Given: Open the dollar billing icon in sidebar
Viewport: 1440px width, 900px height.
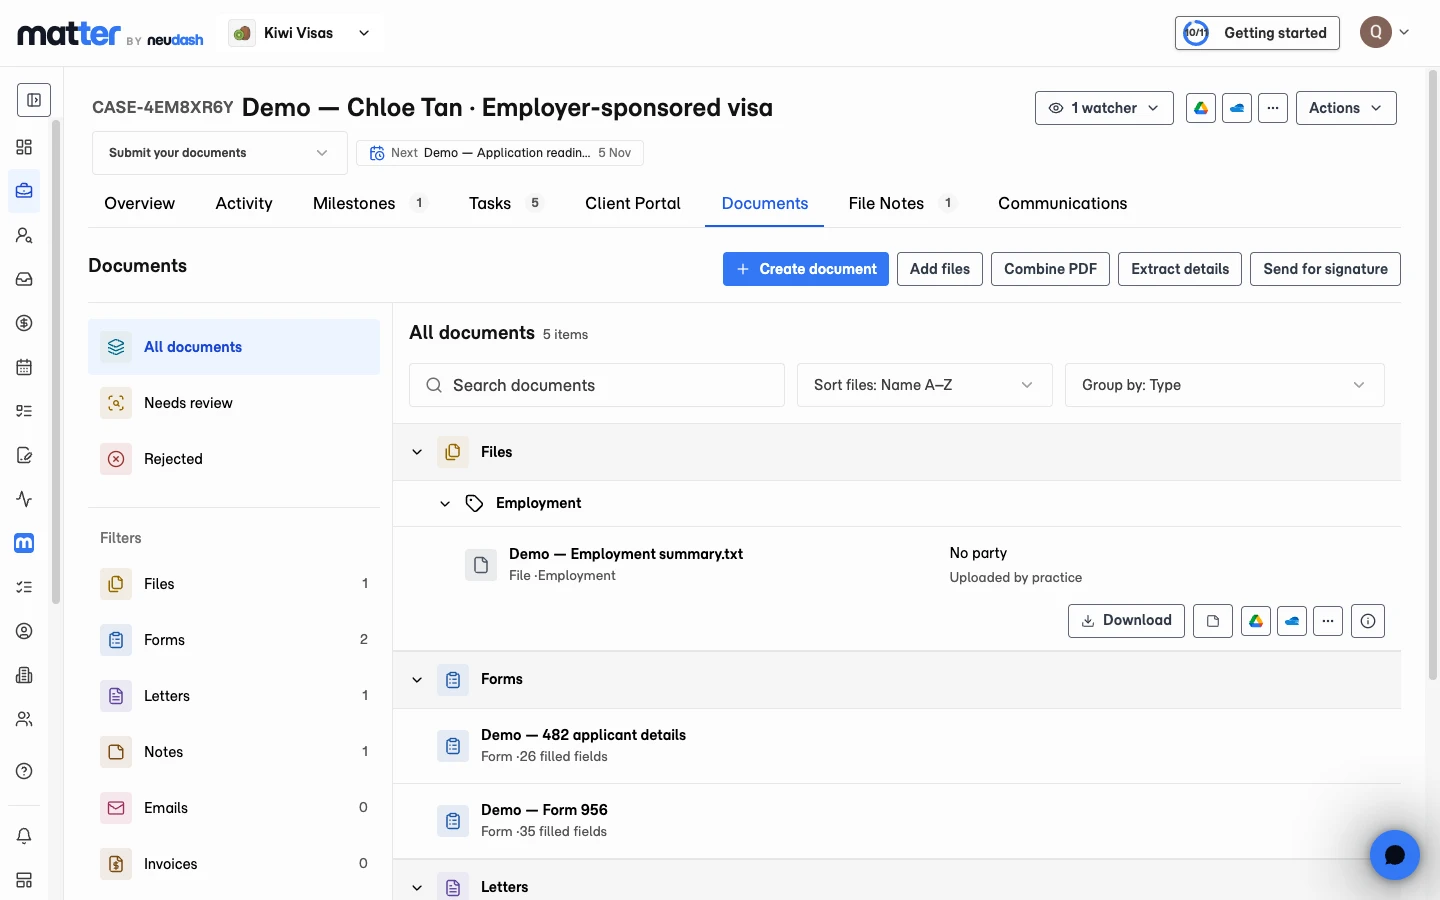Looking at the screenshot, I should tap(24, 323).
